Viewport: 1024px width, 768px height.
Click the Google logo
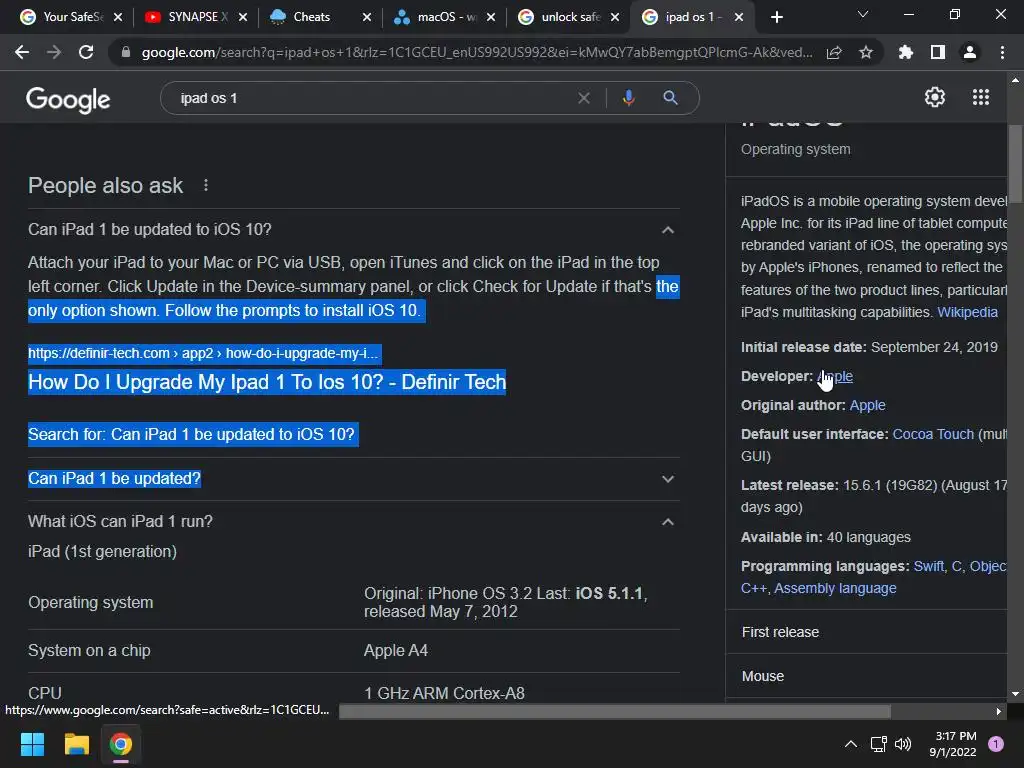tap(68, 99)
